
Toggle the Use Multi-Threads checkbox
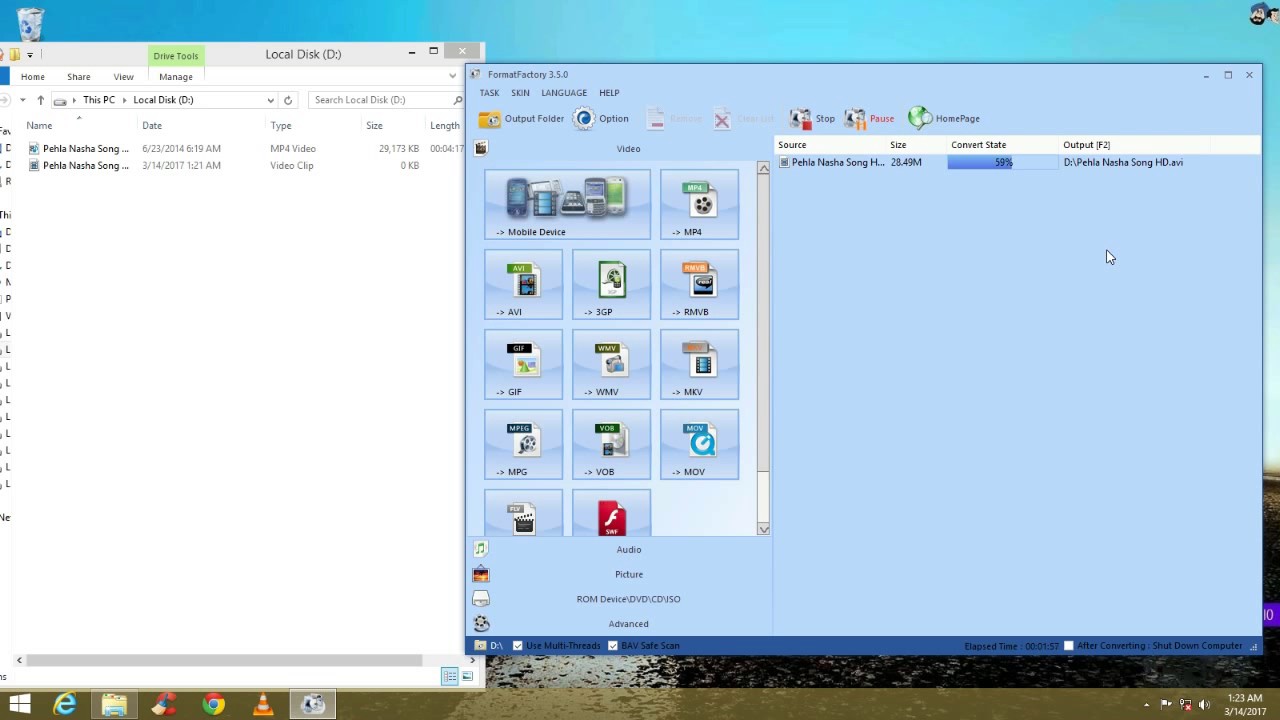pyautogui.click(x=518, y=646)
